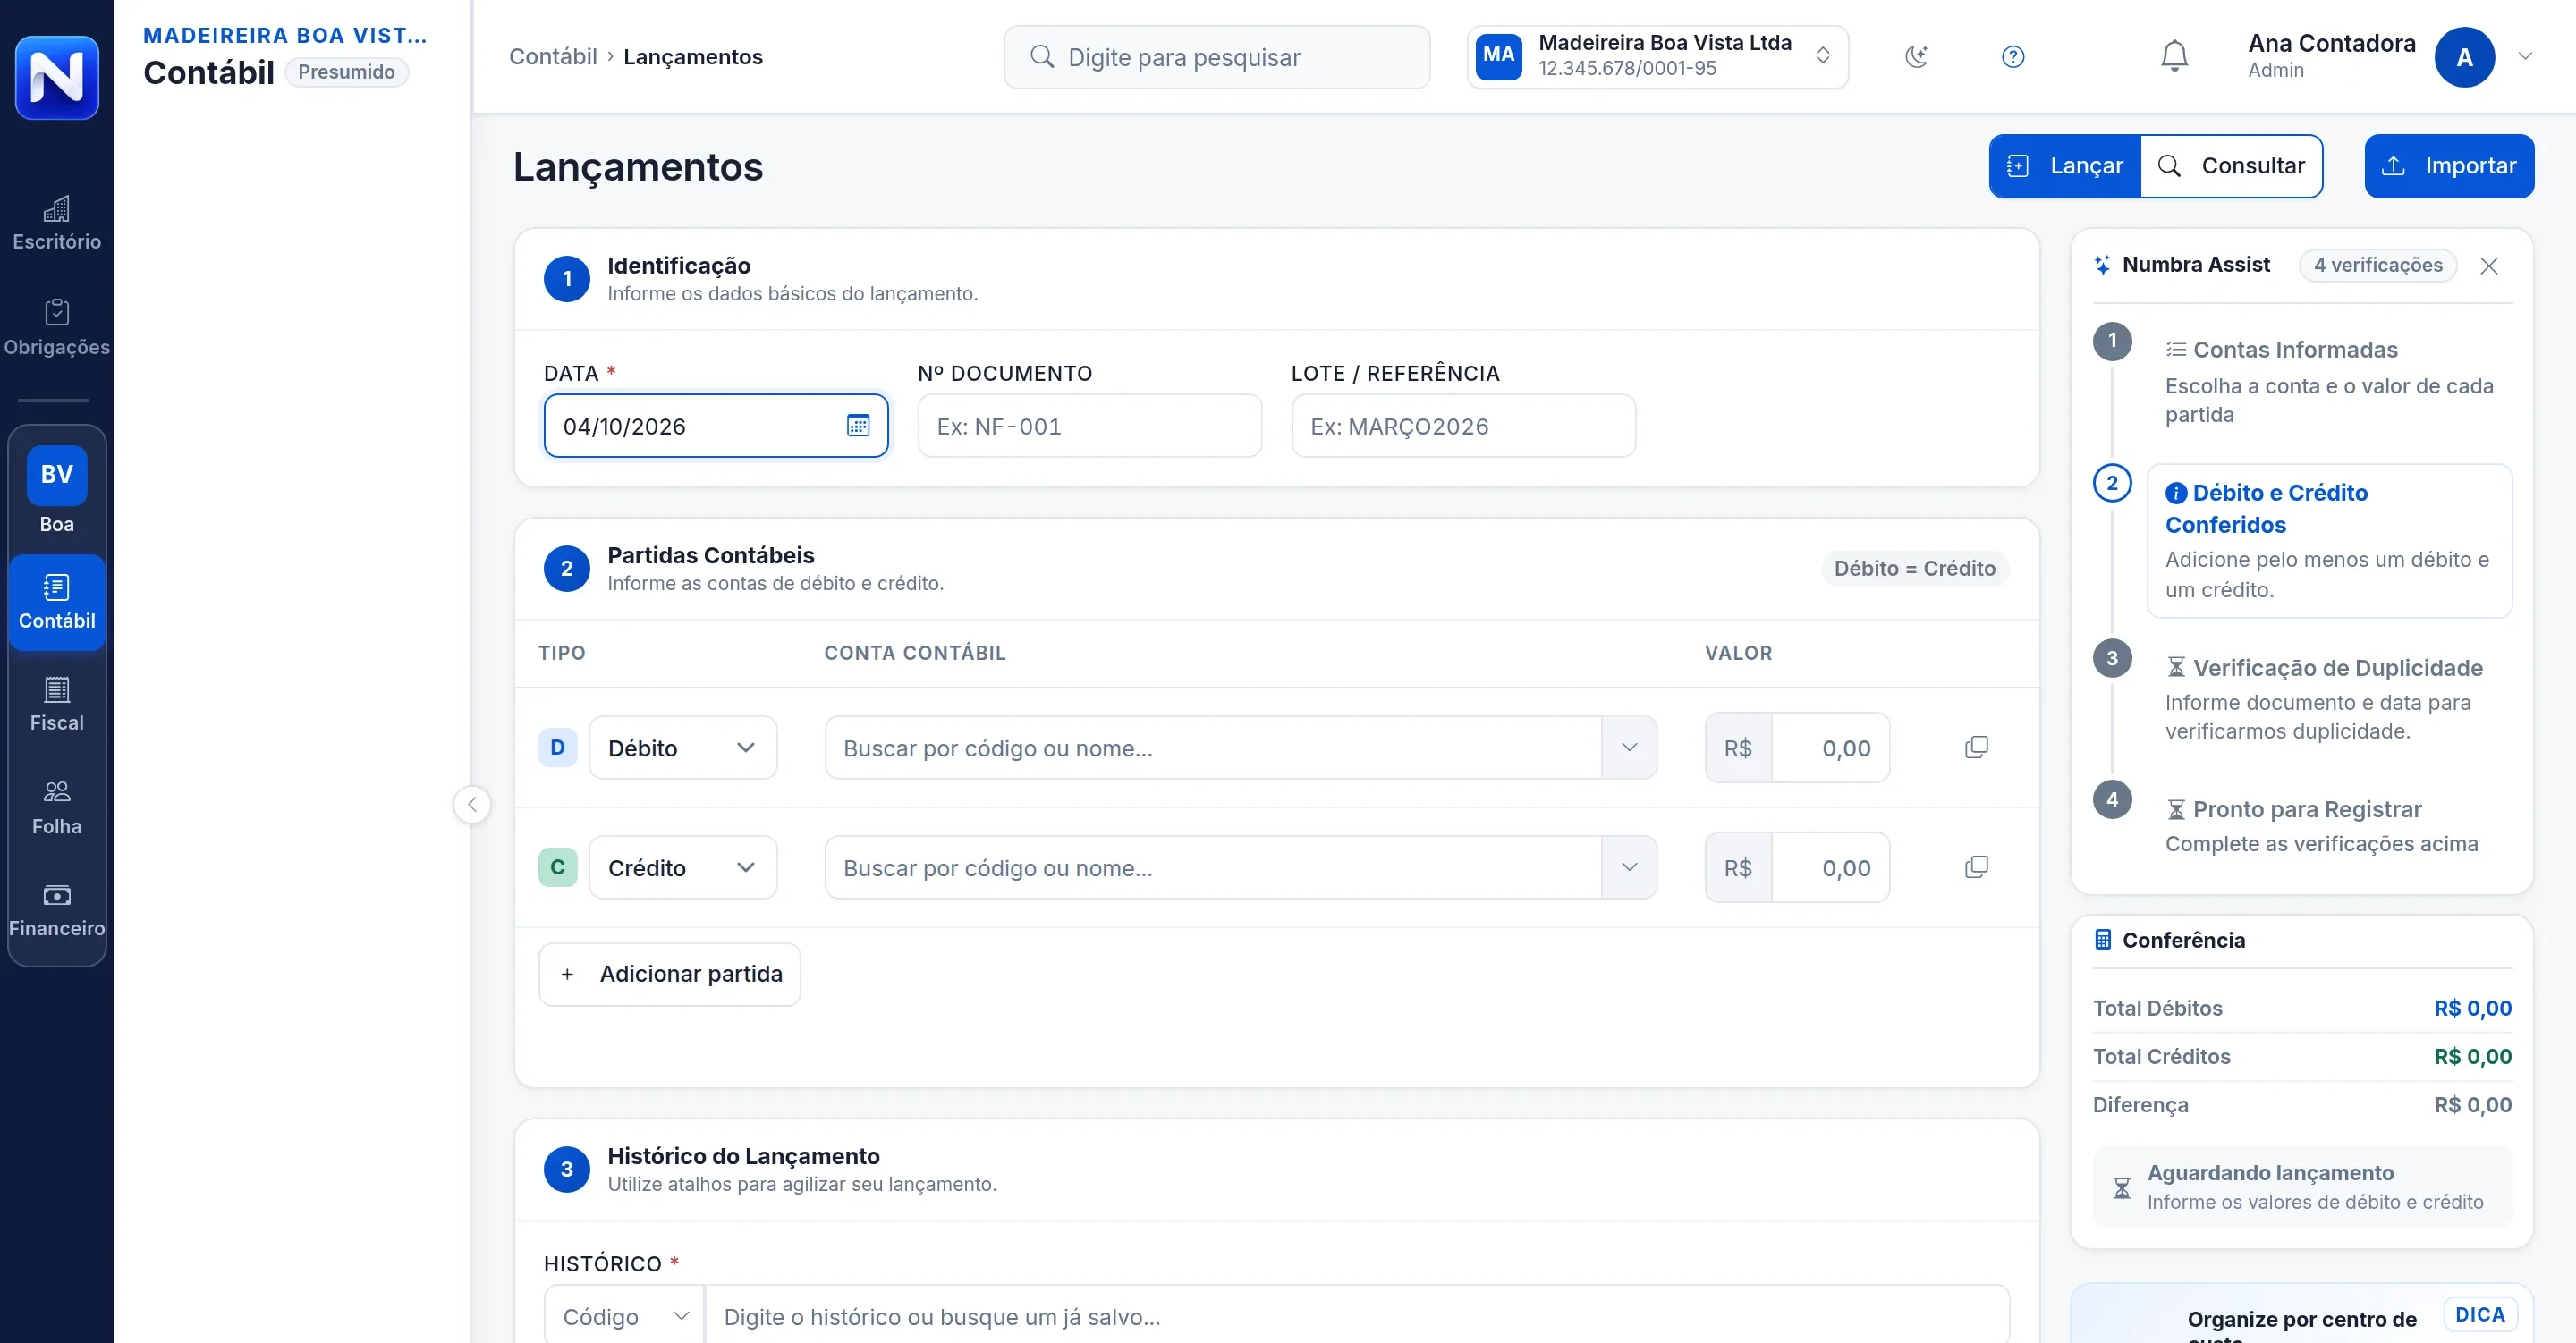Image resolution: width=2576 pixels, height=1343 pixels.
Task: Open the Código dropdown in Histórico
Action: click(625, 1317)
